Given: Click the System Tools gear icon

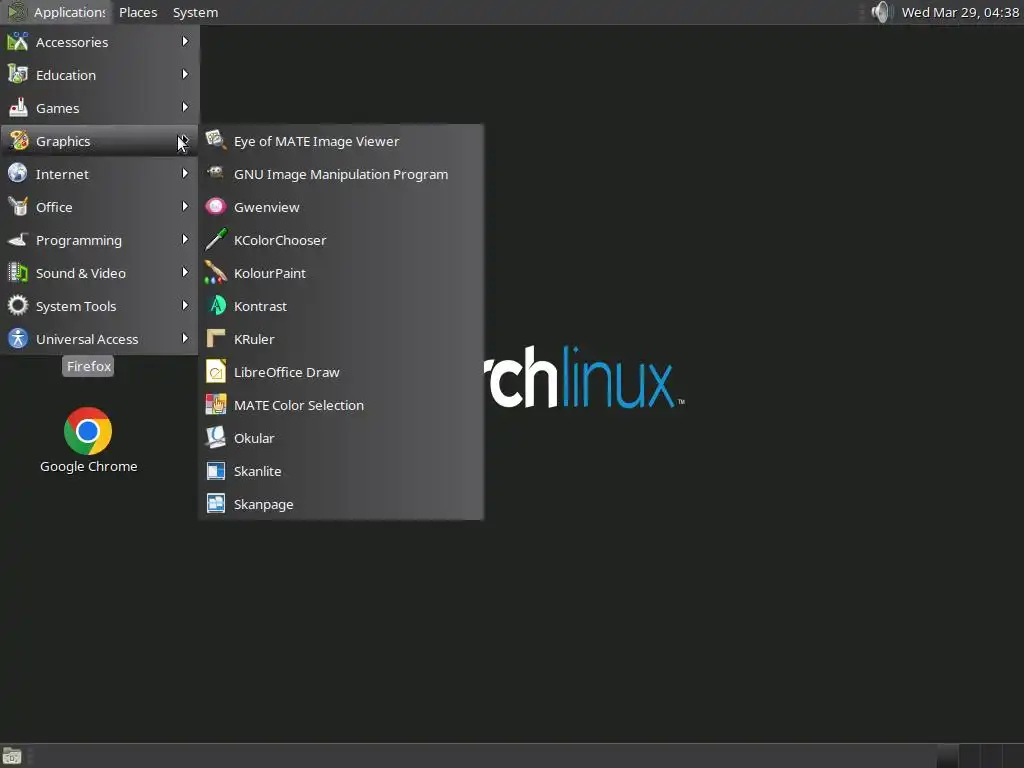Looking at the screenshot, I should point(18,306).
